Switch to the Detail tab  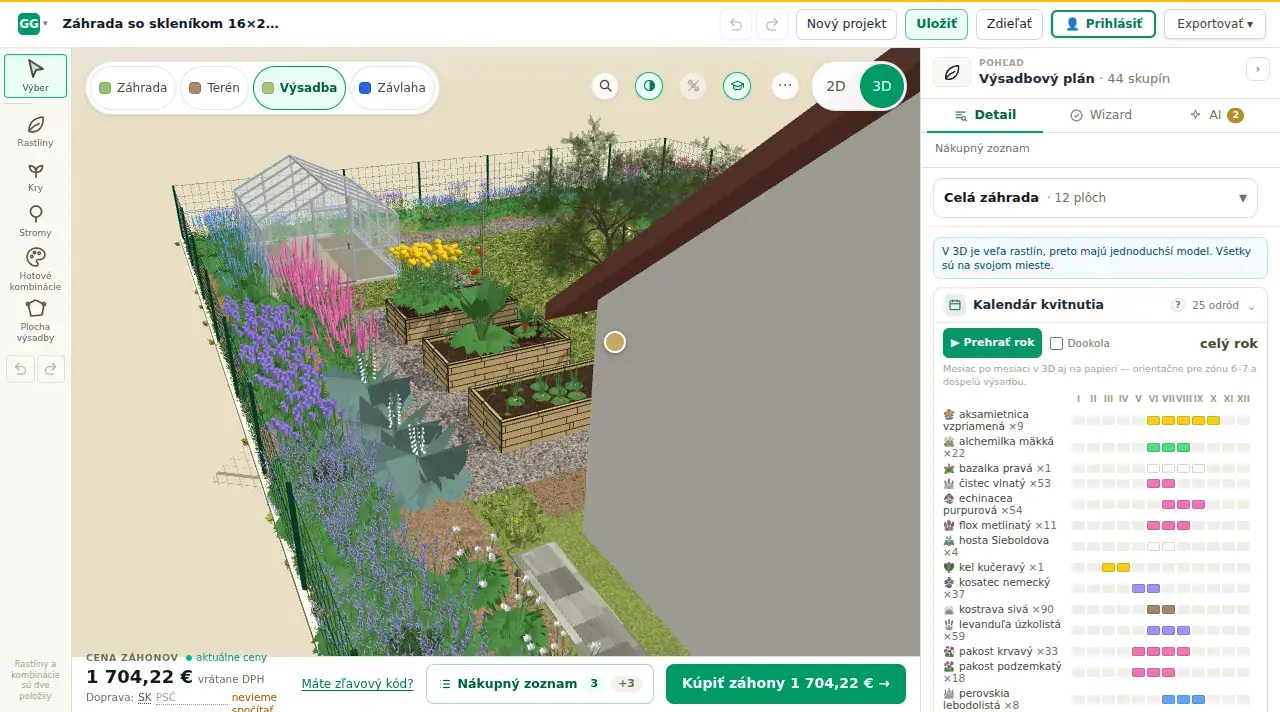point(985,115)
